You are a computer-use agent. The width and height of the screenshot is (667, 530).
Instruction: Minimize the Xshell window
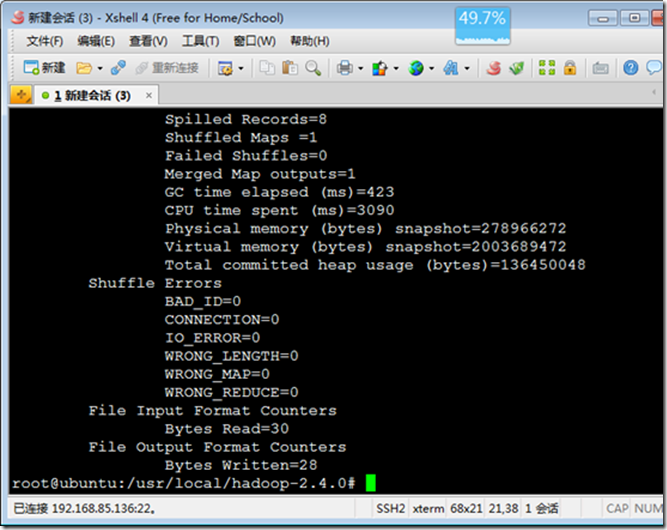coord(603,18)
